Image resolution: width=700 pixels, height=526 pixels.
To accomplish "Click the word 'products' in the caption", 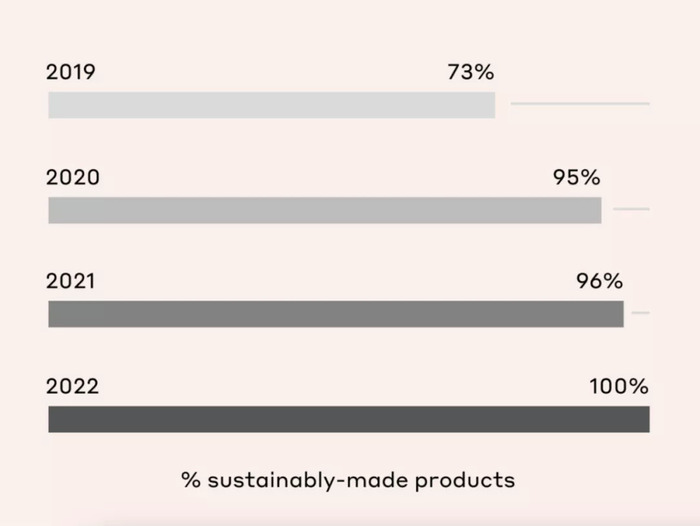I will click(x=465, y=481).
